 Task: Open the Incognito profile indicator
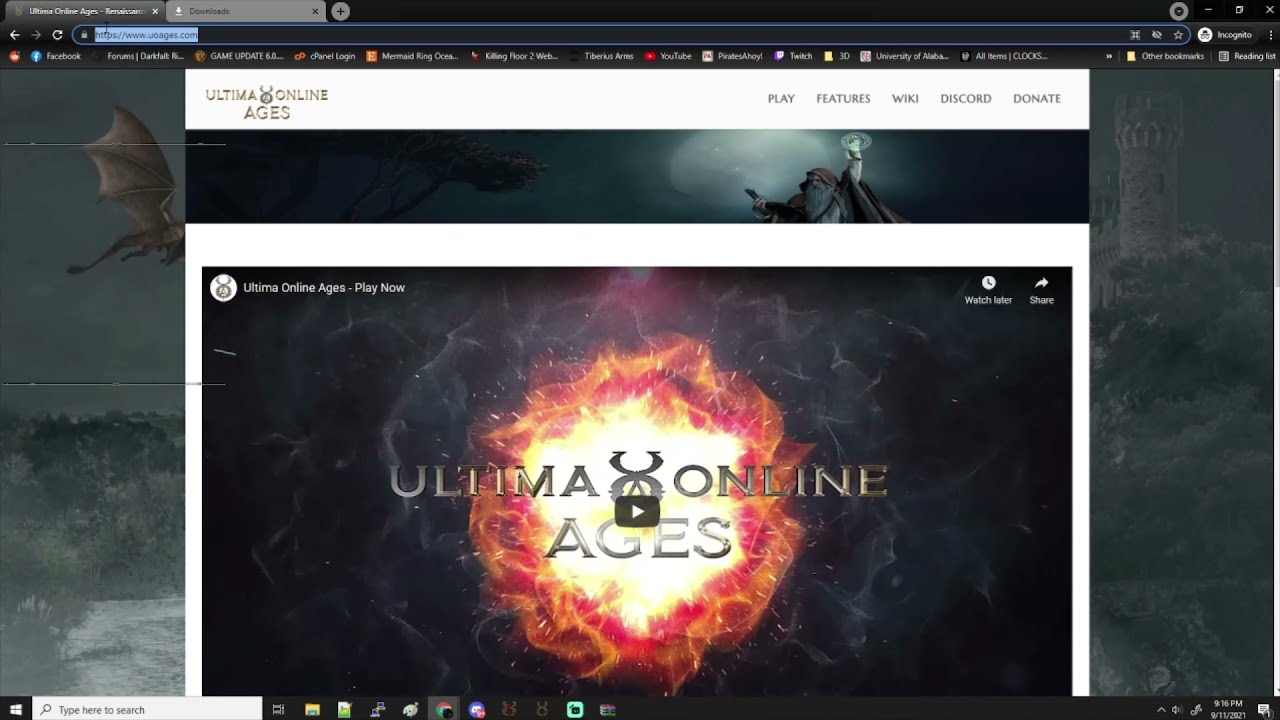point(1225,34)
